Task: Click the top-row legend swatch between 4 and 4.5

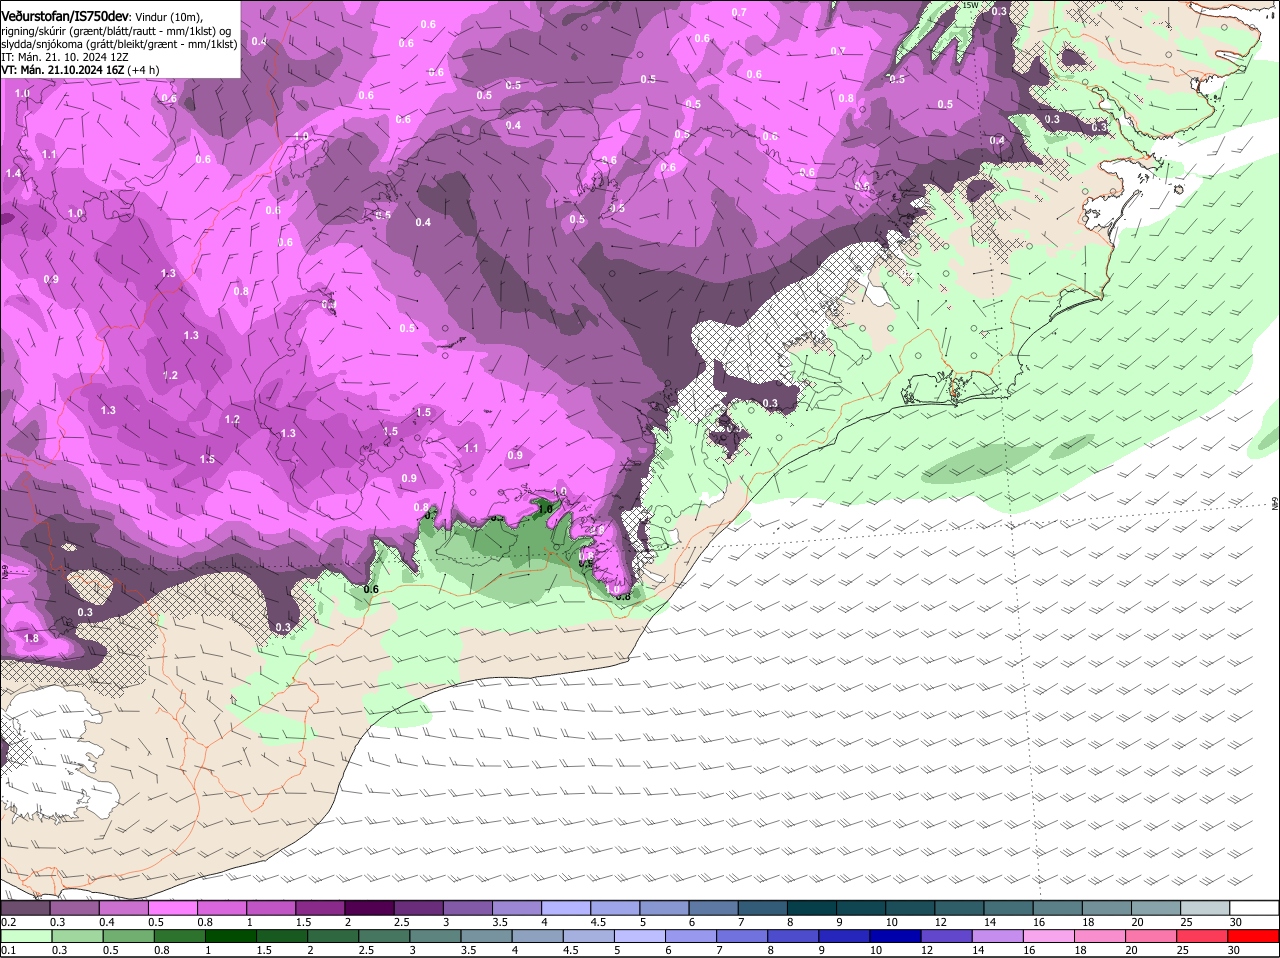Action: tap(568, 908)
